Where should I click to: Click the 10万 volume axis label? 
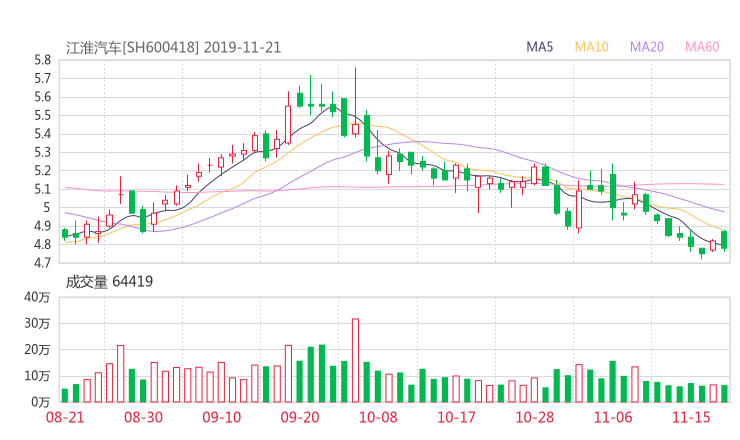coord(37,376)
